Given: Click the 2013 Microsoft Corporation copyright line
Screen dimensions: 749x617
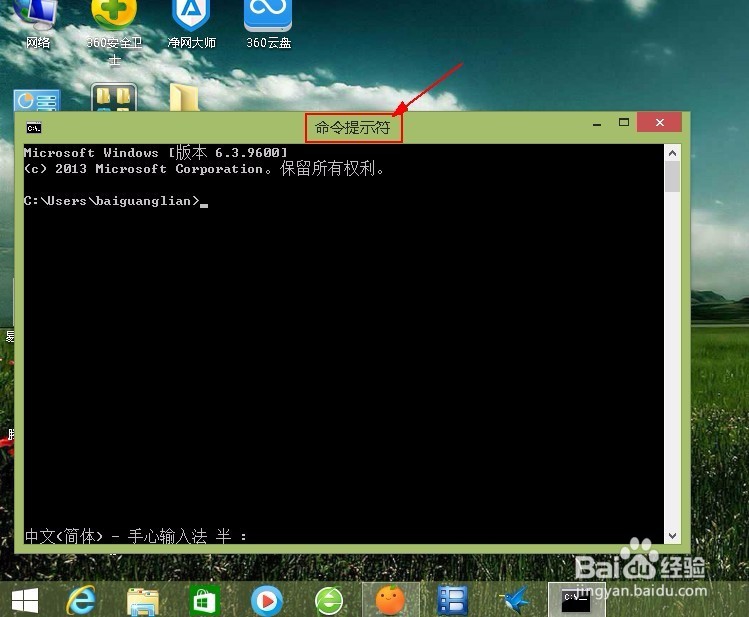Looking at the screenshot, I should (204, 169).
